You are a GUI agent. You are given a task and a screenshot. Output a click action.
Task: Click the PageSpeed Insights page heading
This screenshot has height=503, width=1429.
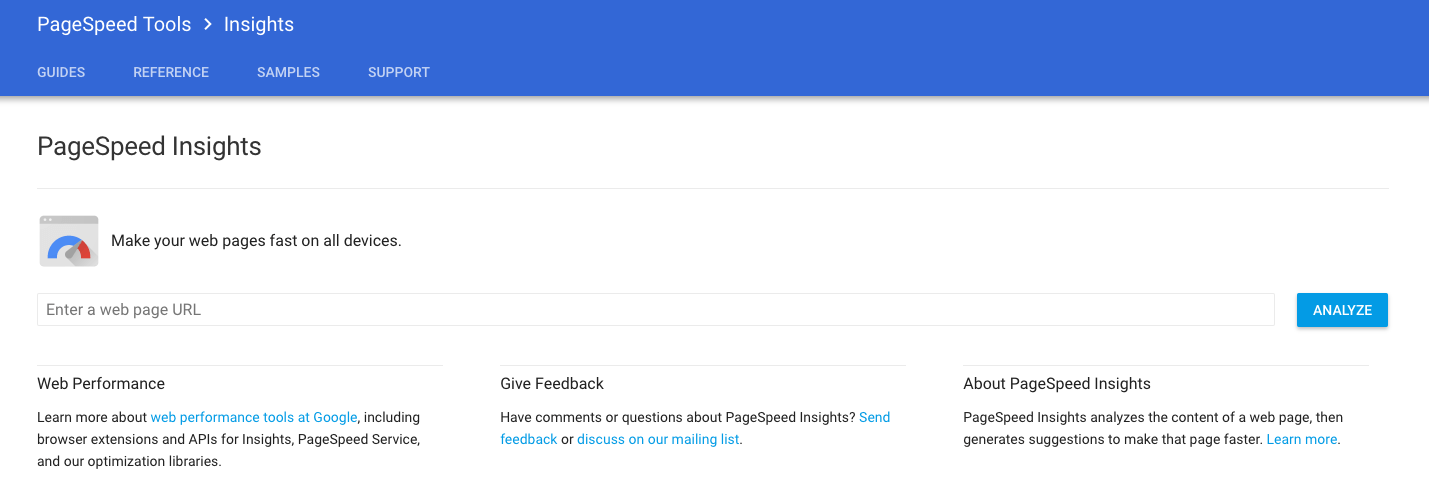tap(149, 147)
